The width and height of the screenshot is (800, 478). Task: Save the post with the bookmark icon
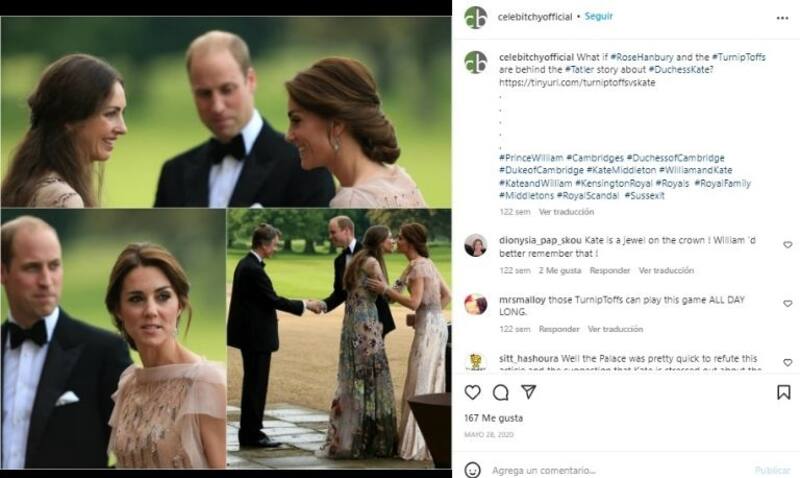[784, 392]
